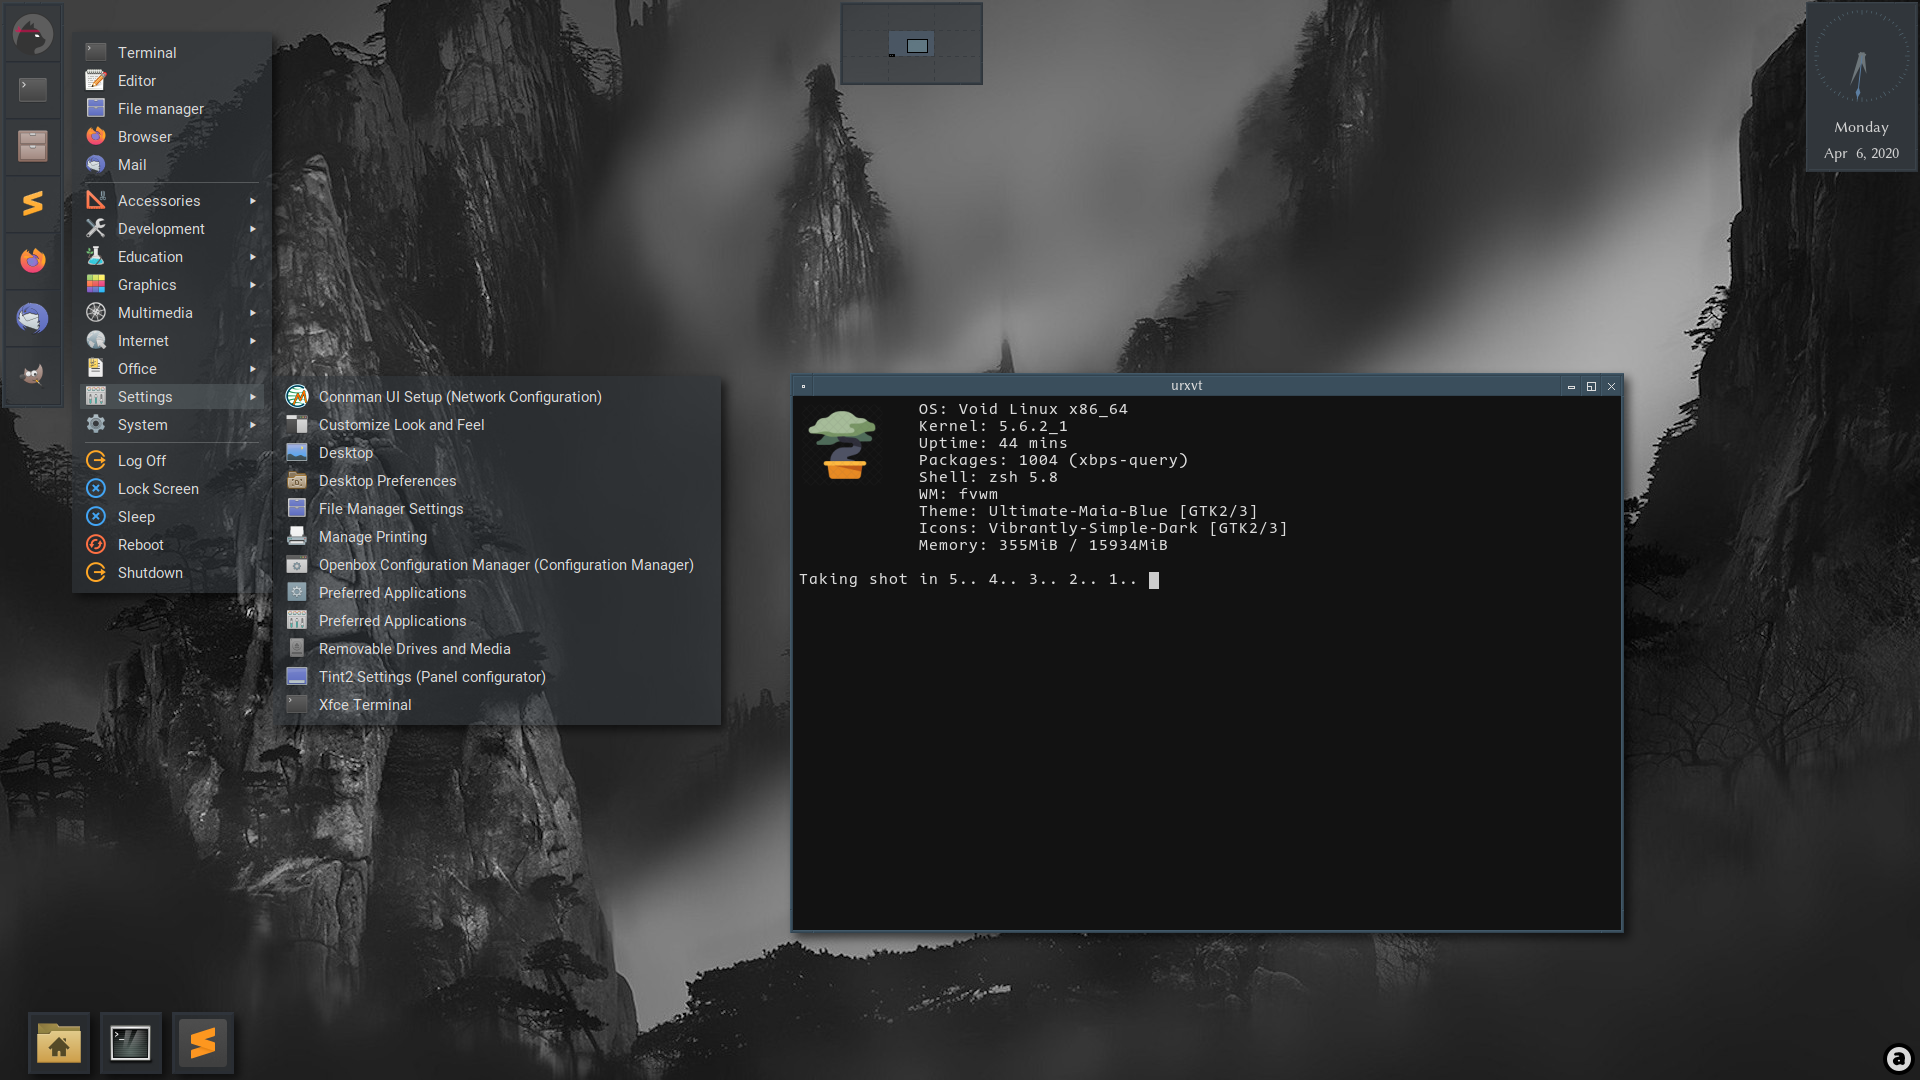The image size is (1920, 1080).
Task: Click the Education flask icon
Action: tap(96, 256)
